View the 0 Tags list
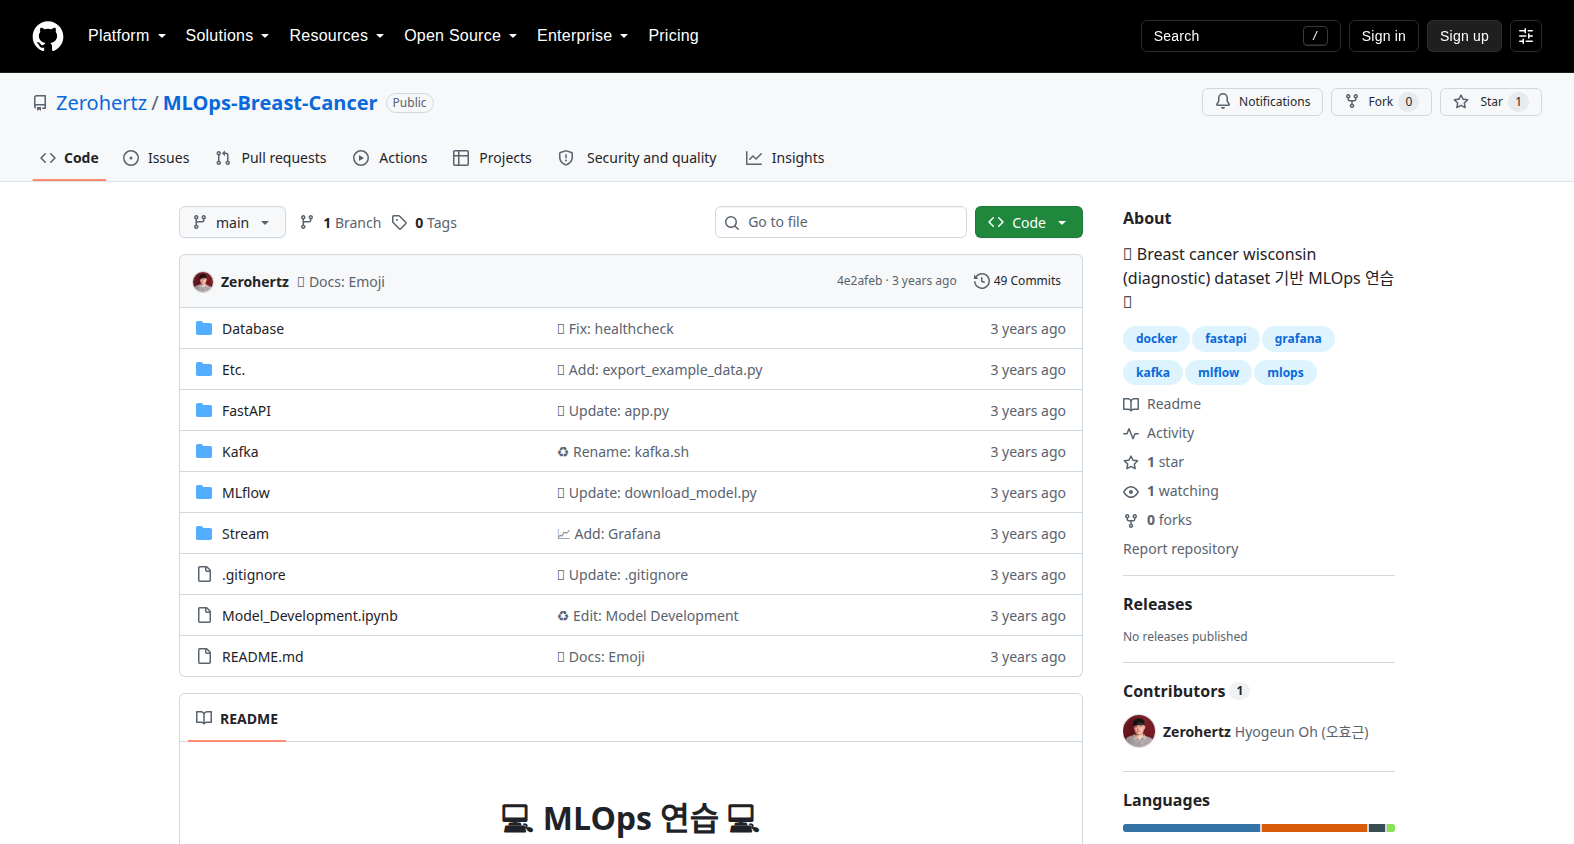 [x=425, y=223]
